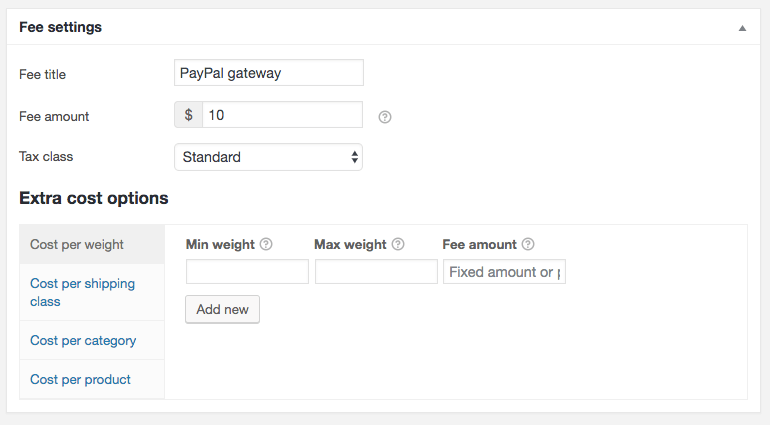Focus the Fee title input field

[x=269, y=73]
